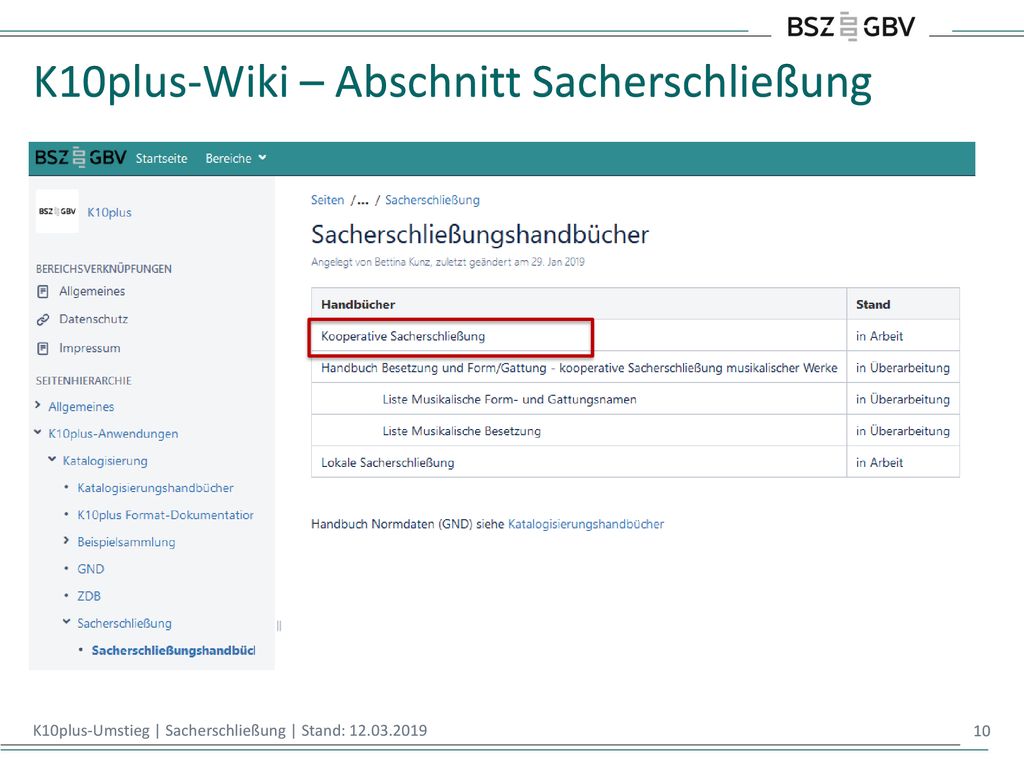Open the ZDB tree page
Viewport: 1024px width, 768px height.
pos(89,596)
